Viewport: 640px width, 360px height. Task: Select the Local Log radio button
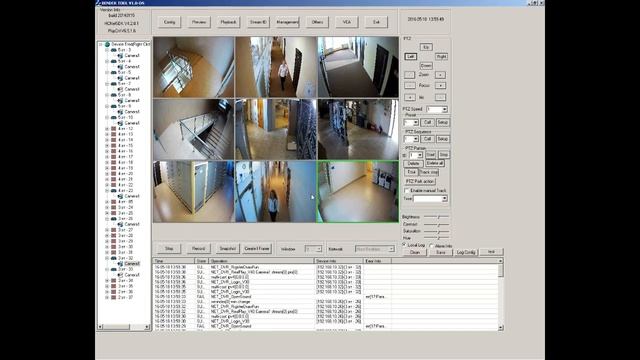coord(404,245)
